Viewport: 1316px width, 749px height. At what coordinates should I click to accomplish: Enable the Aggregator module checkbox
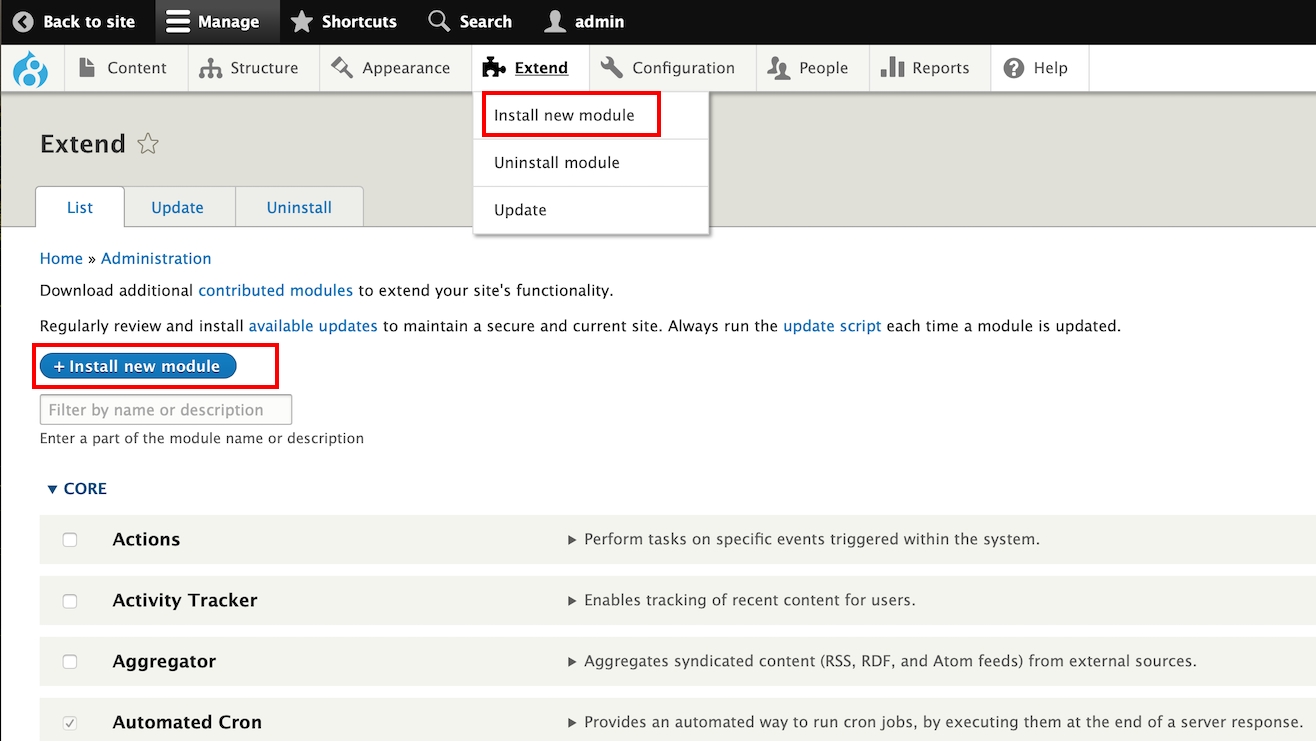(70, 662)
